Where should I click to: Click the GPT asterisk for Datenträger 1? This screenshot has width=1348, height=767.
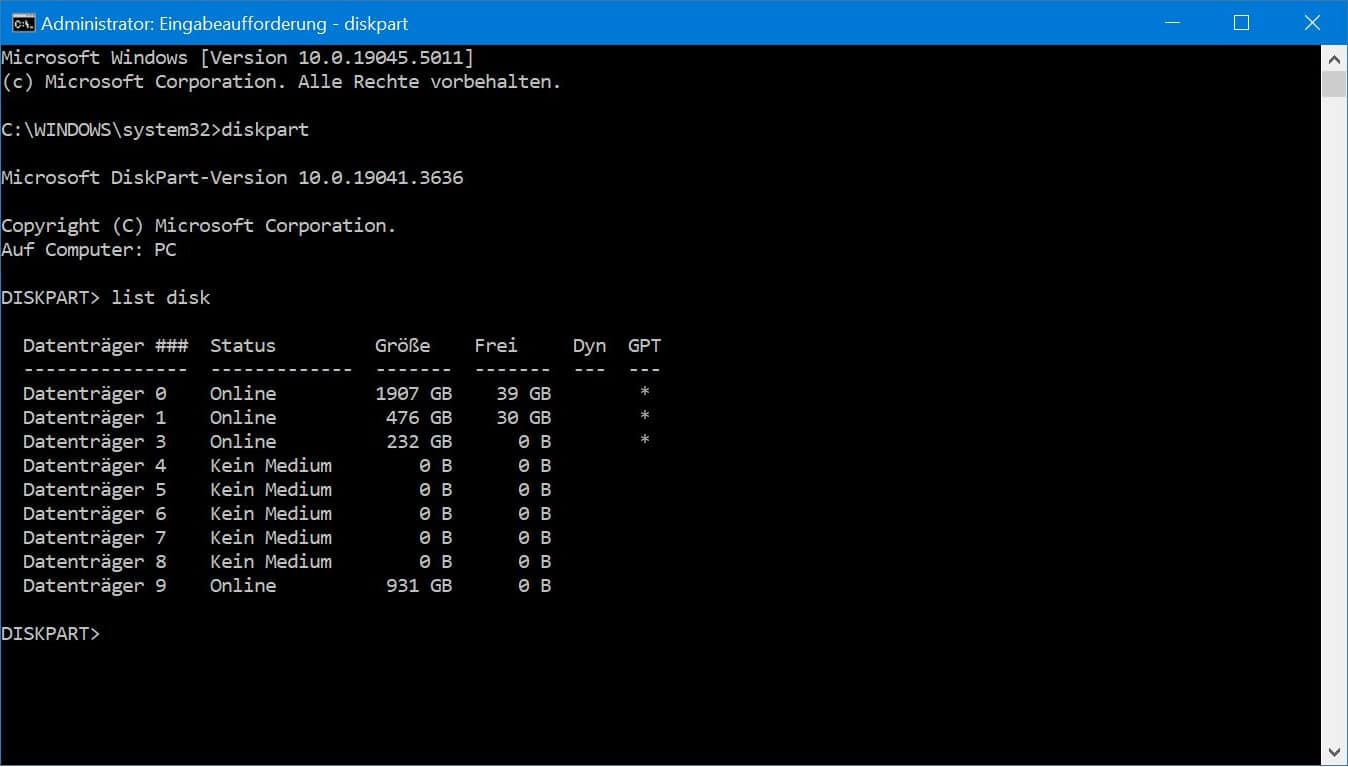(645, 417)
